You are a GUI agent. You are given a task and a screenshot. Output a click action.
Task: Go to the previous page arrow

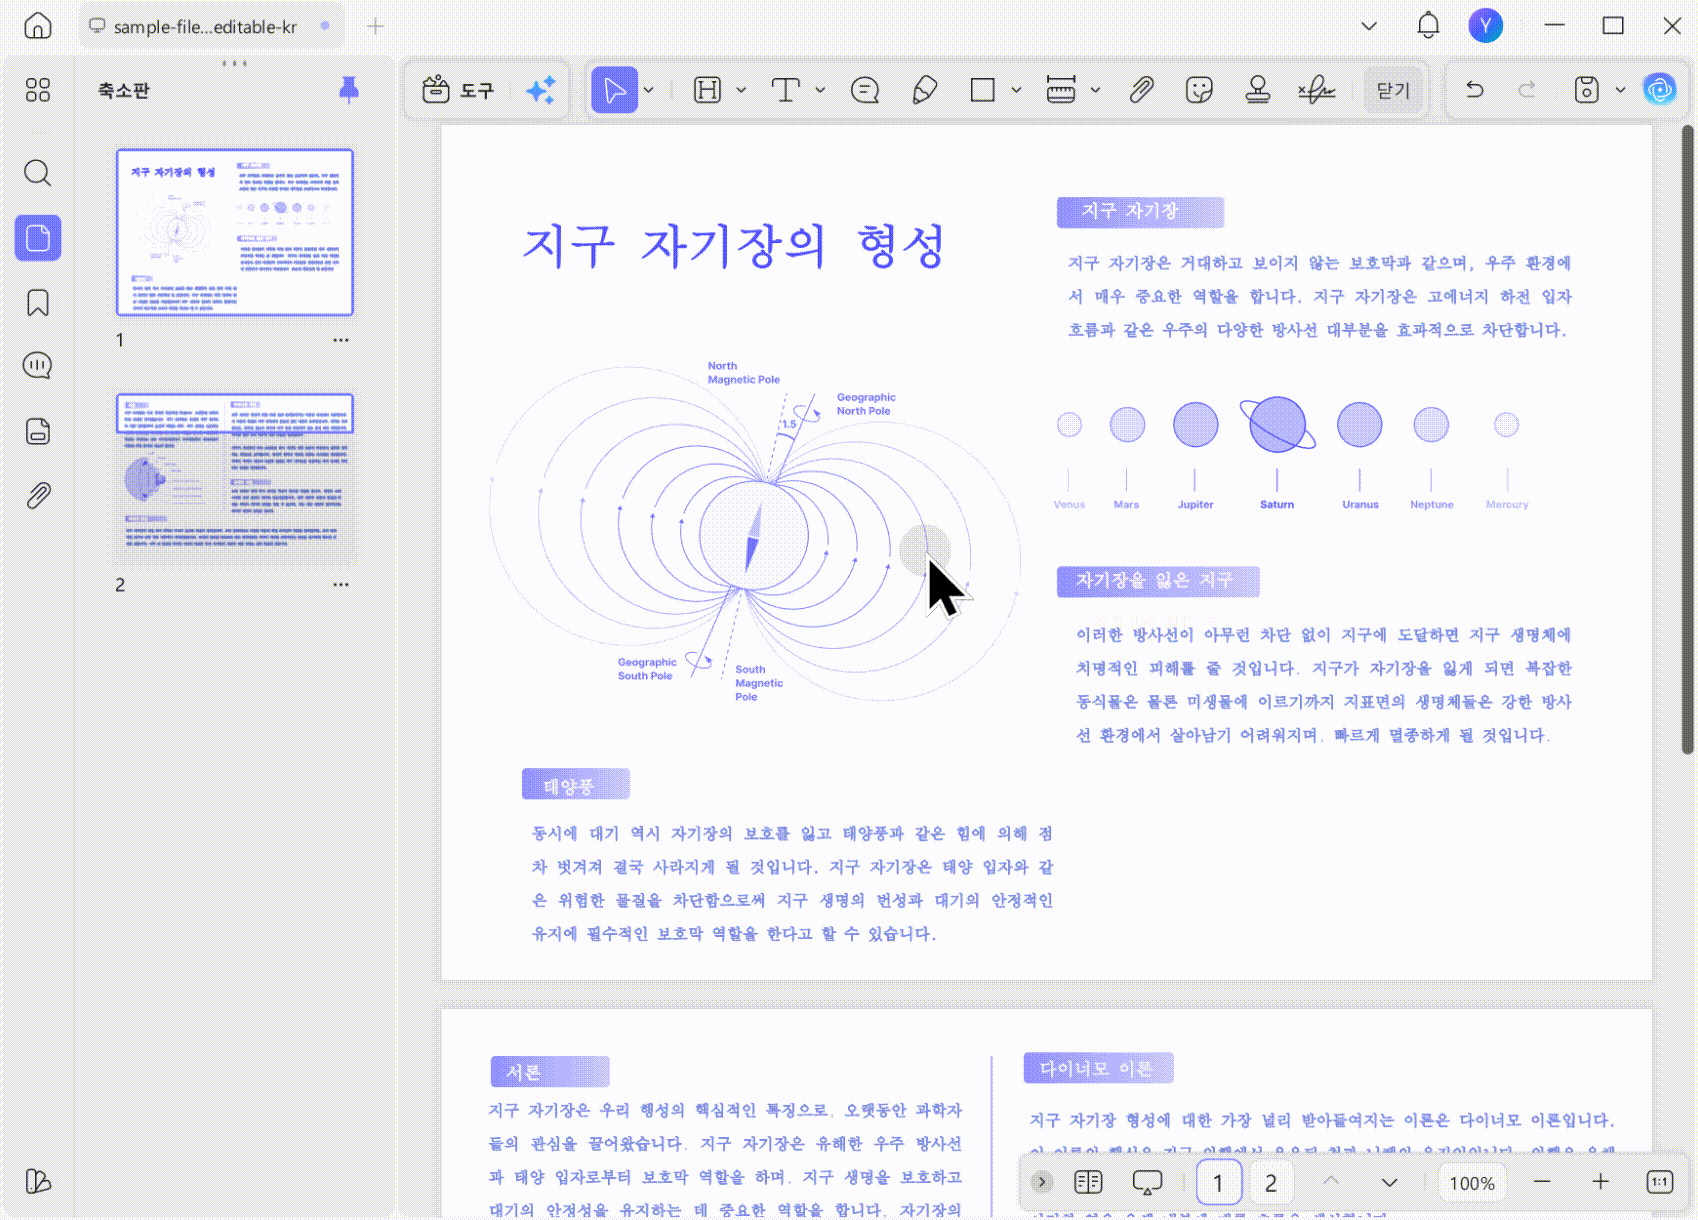pos(1331,1182)
